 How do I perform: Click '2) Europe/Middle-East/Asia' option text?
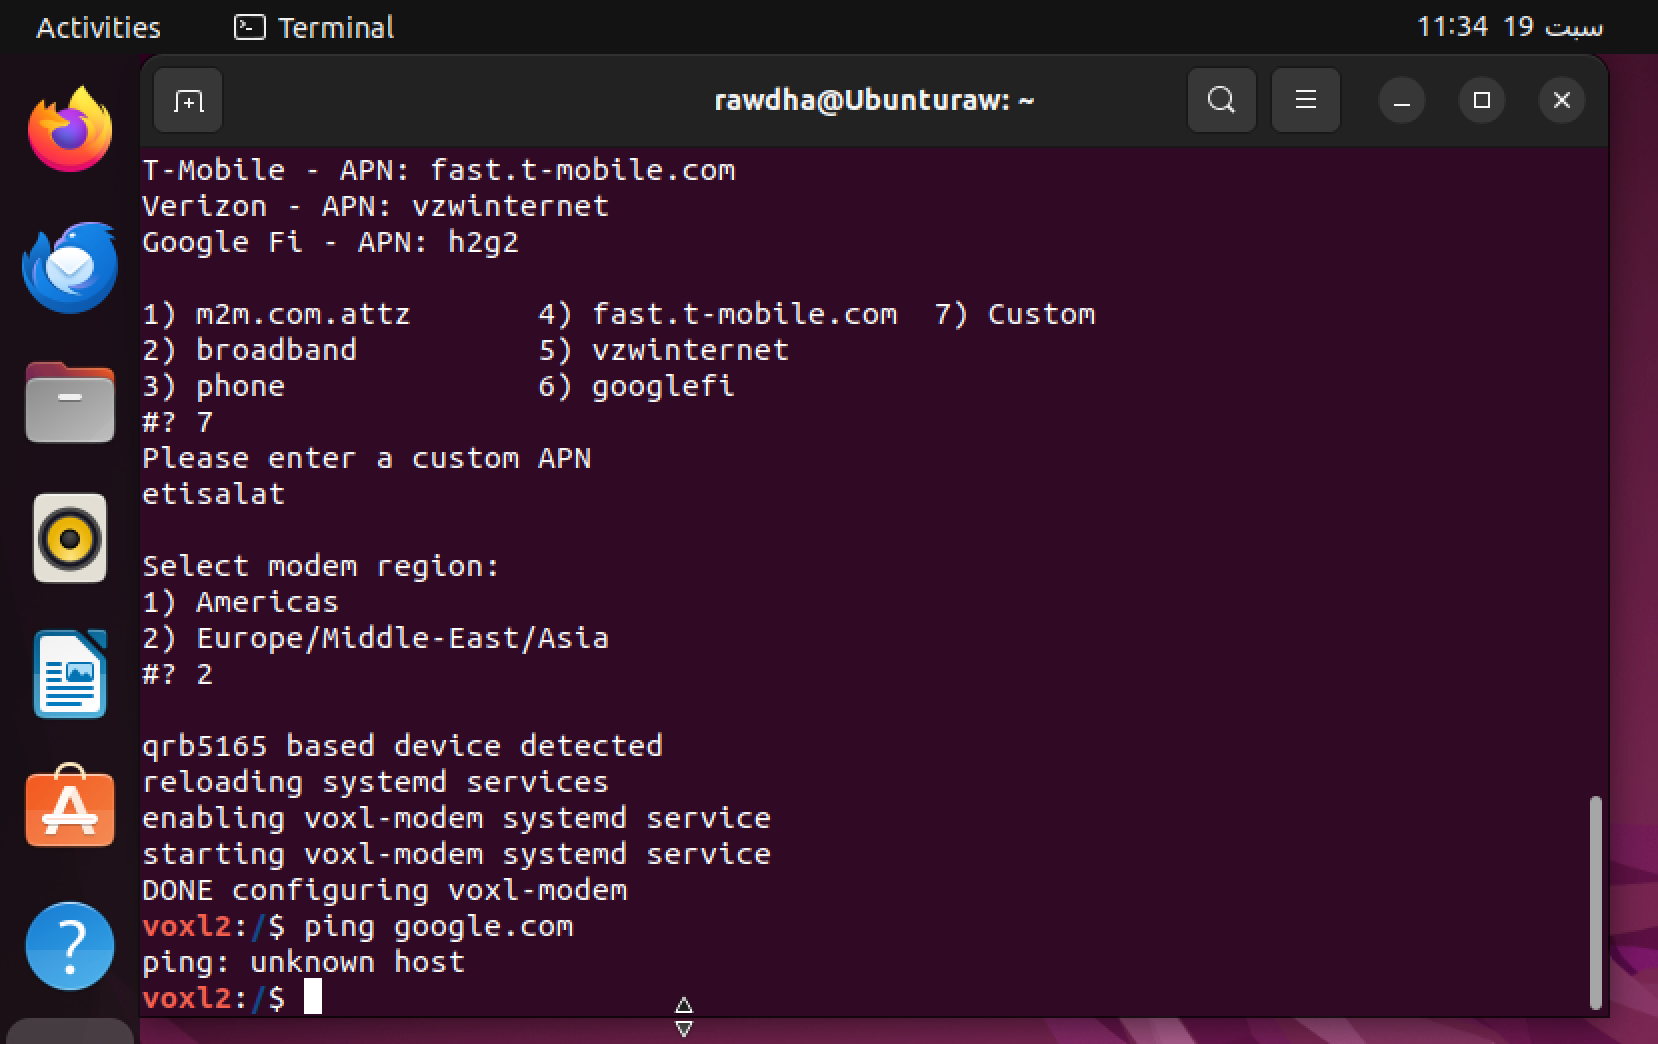(375, 638)
